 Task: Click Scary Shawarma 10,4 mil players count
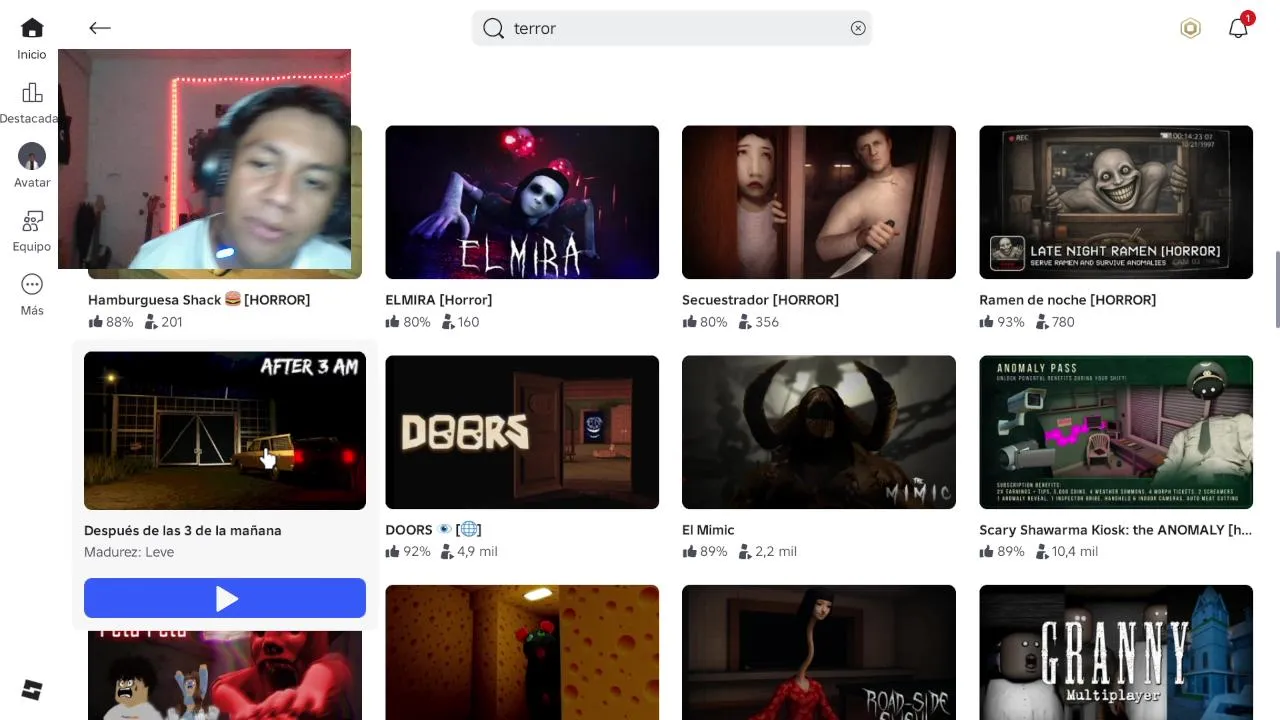point(1067,552)
